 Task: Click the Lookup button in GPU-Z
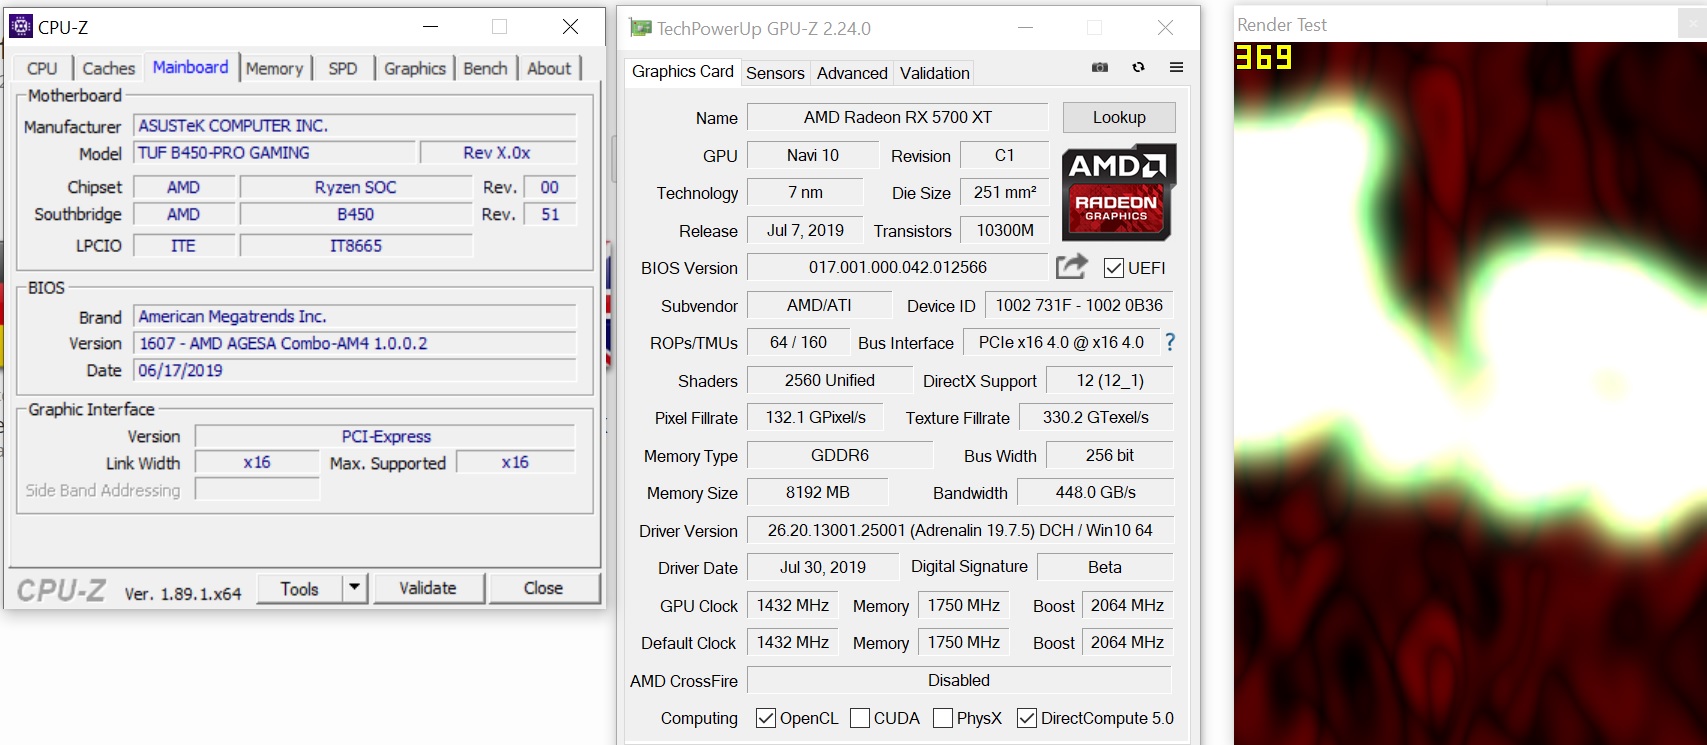tap(1119, 117)
